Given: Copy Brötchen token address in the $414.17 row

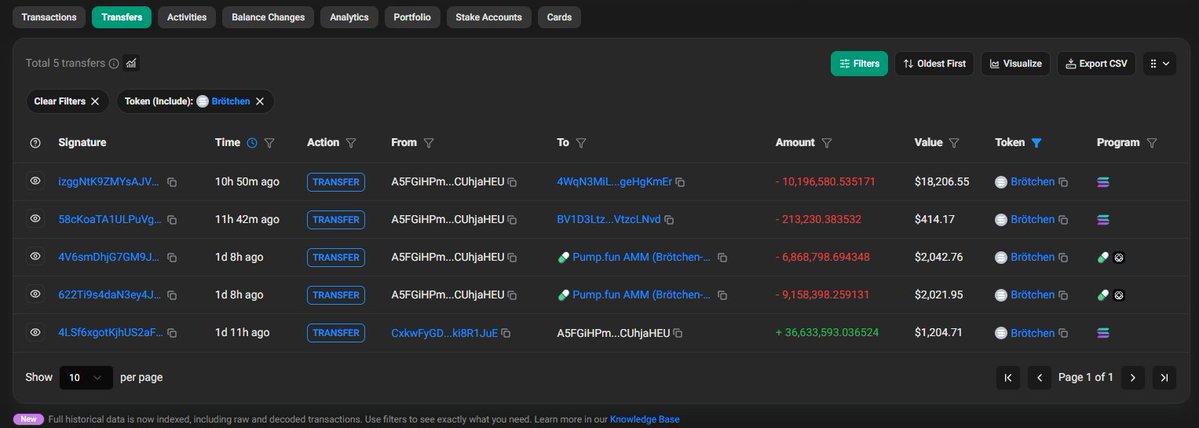Looking at the screenshot, I should click(1063, 220).
